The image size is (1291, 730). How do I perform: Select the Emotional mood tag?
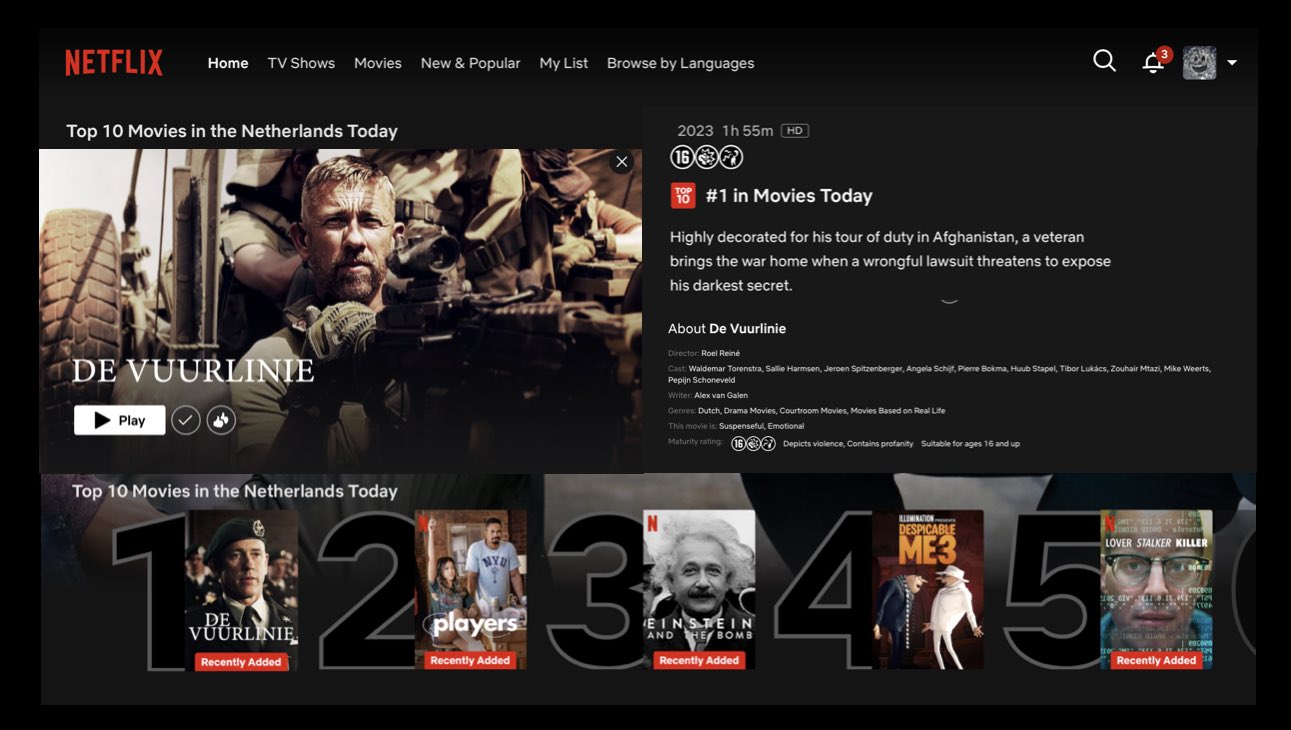tap(786, 426)
